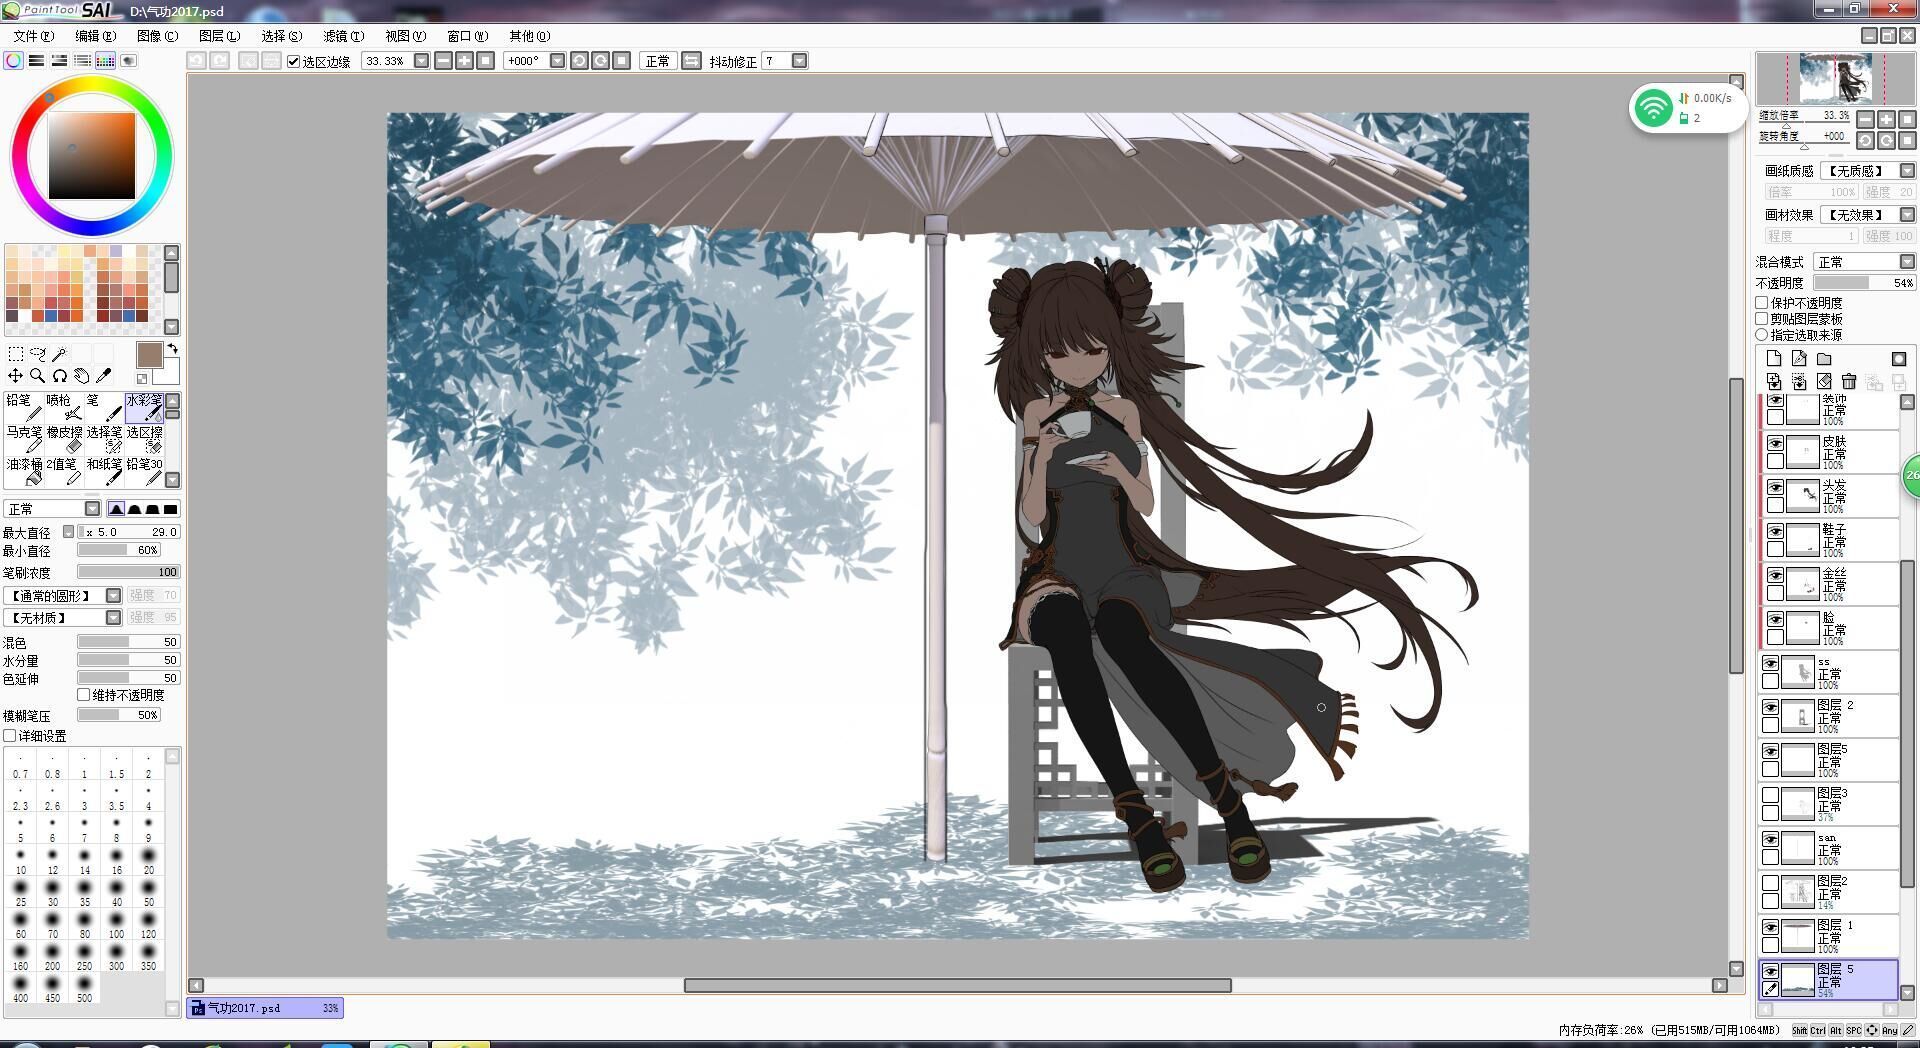This screenshot has height=1048, width=1920.
Task: Choose the 马克笔 marker brush
Action: pos(24,439)
